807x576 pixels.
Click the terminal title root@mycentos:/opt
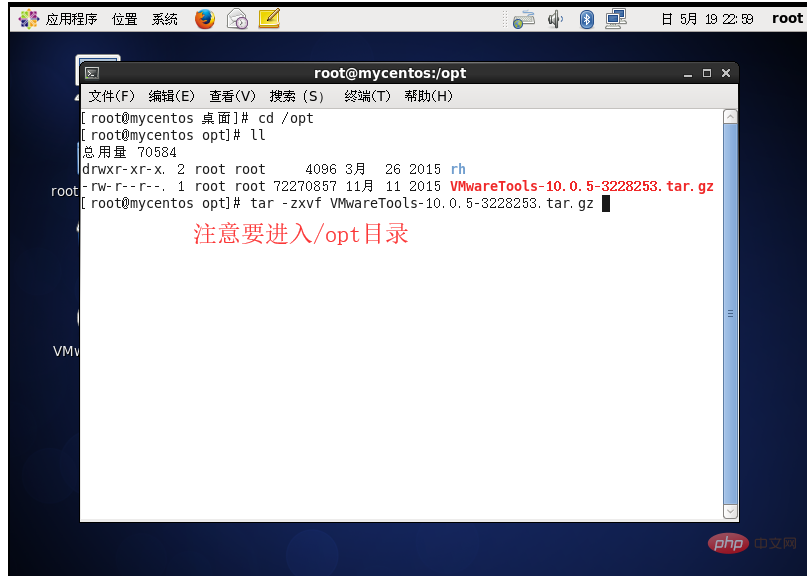[x=390, y=73]
